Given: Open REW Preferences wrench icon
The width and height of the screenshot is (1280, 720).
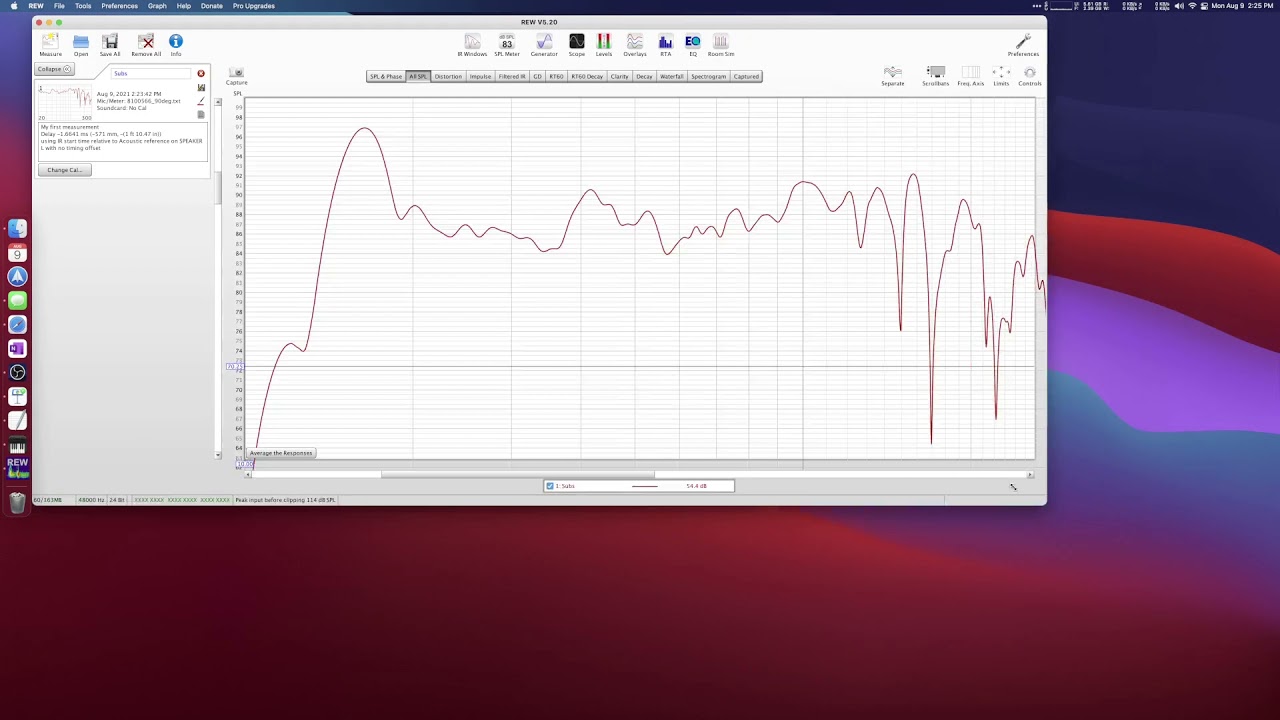Looking at the screenshot, I should [1023, 42].
